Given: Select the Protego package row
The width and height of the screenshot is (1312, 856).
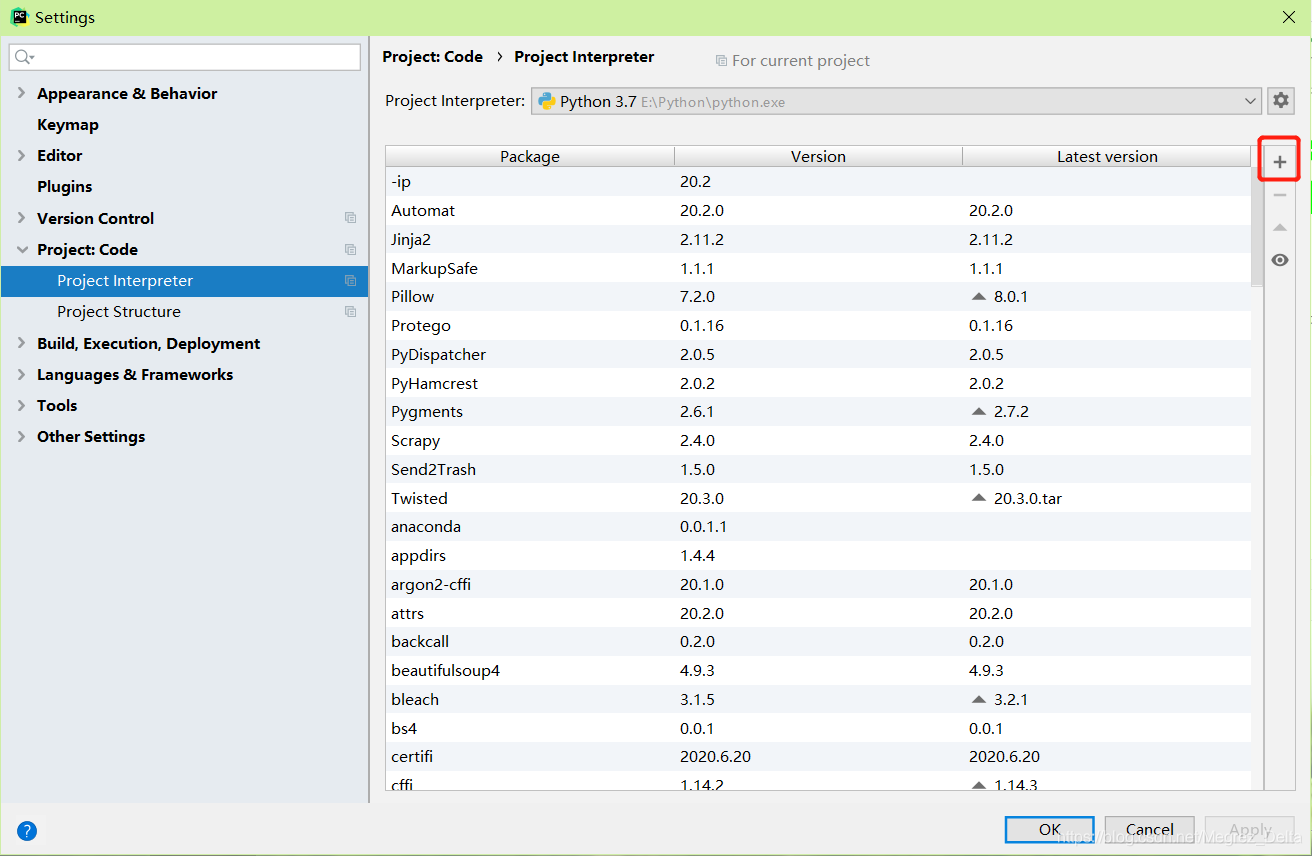Looking at the screenshot, I should tap(818, 326).
